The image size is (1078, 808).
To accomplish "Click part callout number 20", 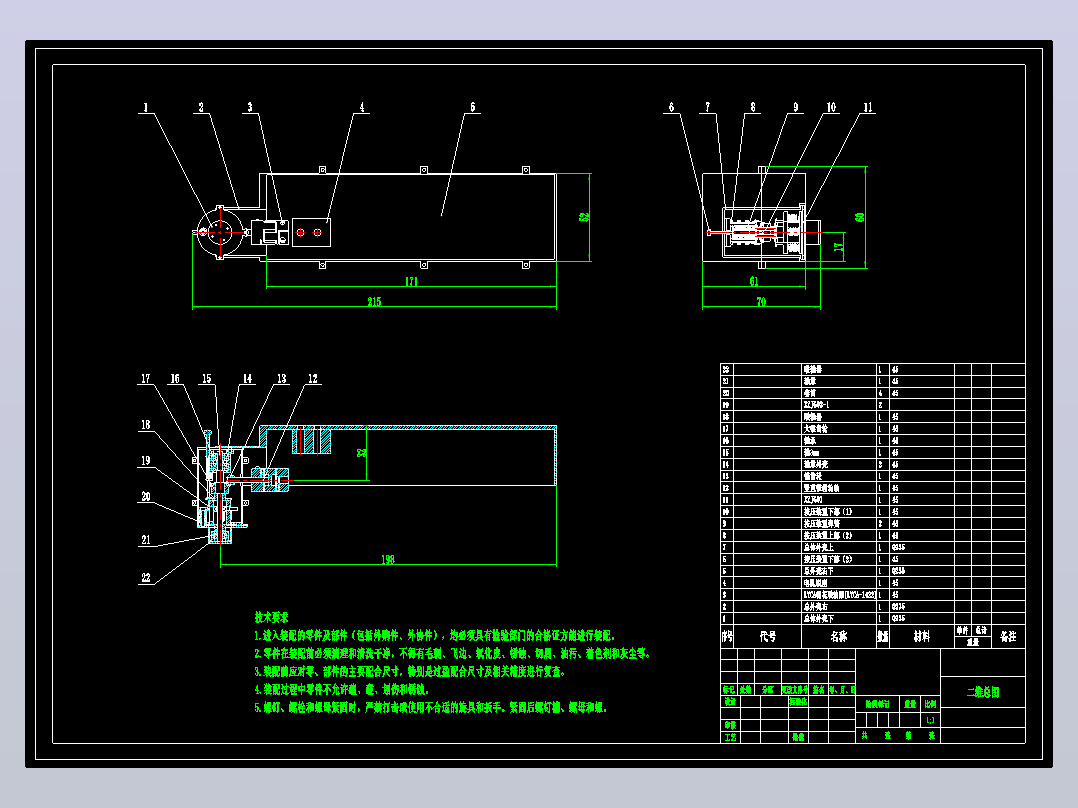I will point(145,496).
